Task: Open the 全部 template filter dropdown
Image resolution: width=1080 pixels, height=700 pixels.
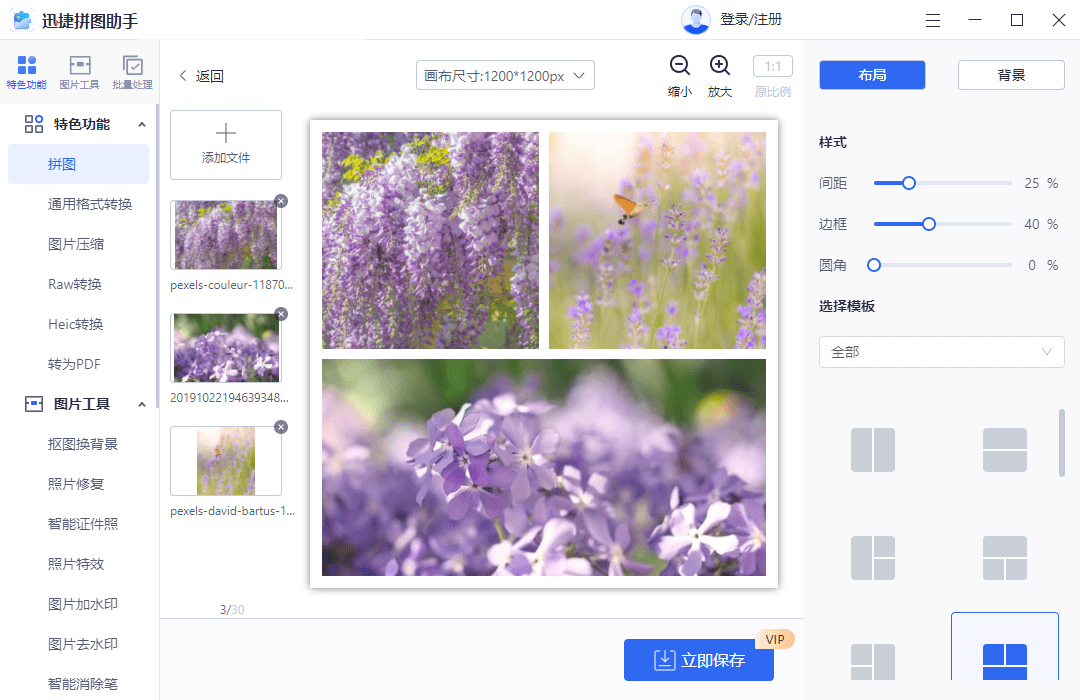Action: pos(942,352)
